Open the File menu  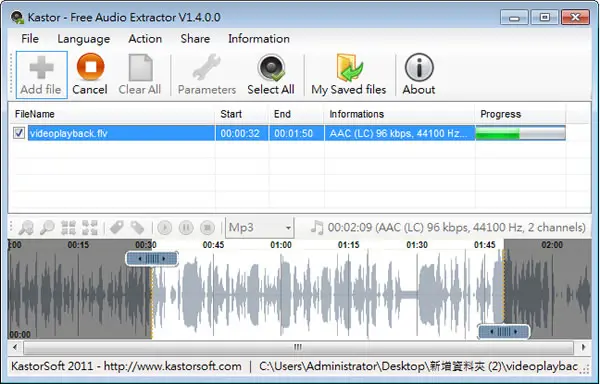point(30,39)
